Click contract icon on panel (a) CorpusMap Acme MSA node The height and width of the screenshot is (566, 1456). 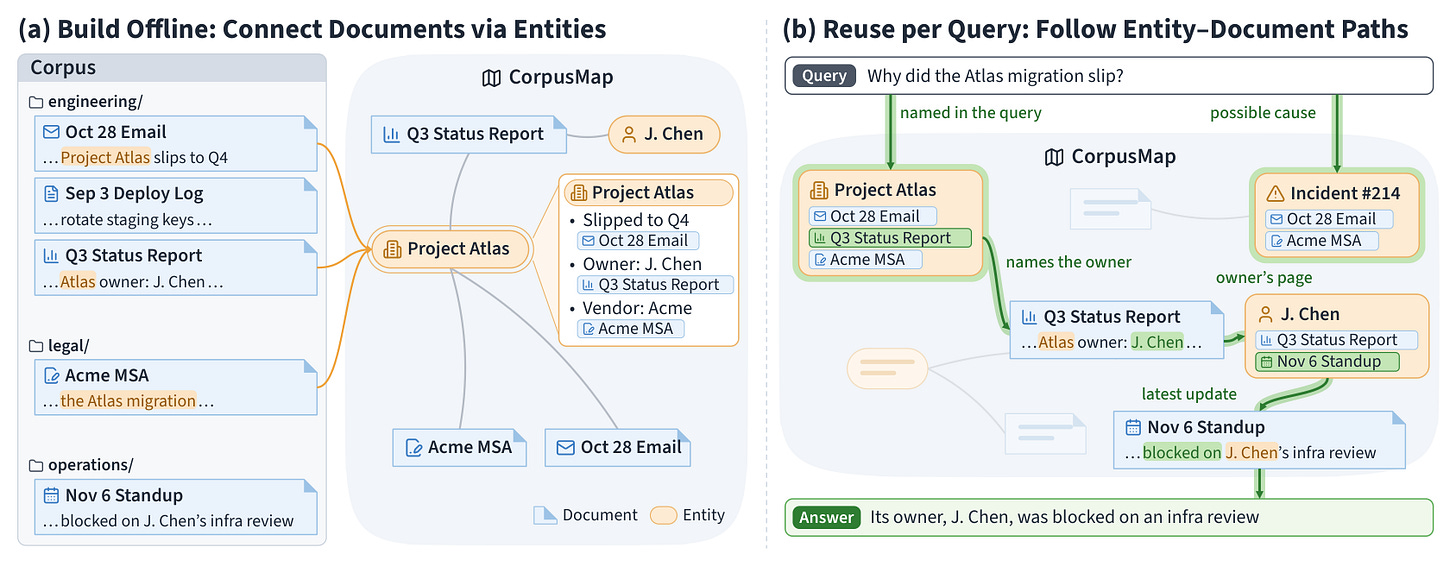413,447
